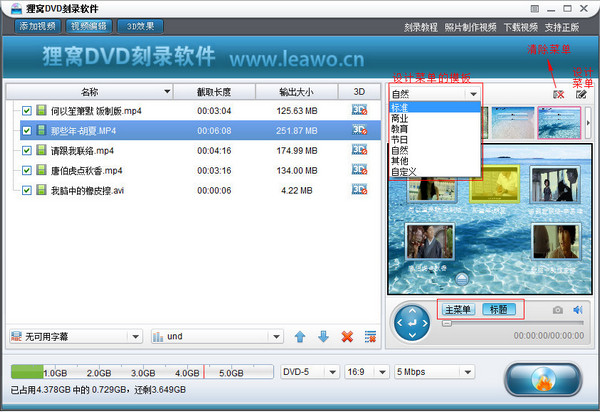Image resolution: width=600 pixels, height=412 pixels.
Task: Click the 添加视频 button
Action: (x=38, y=26)
